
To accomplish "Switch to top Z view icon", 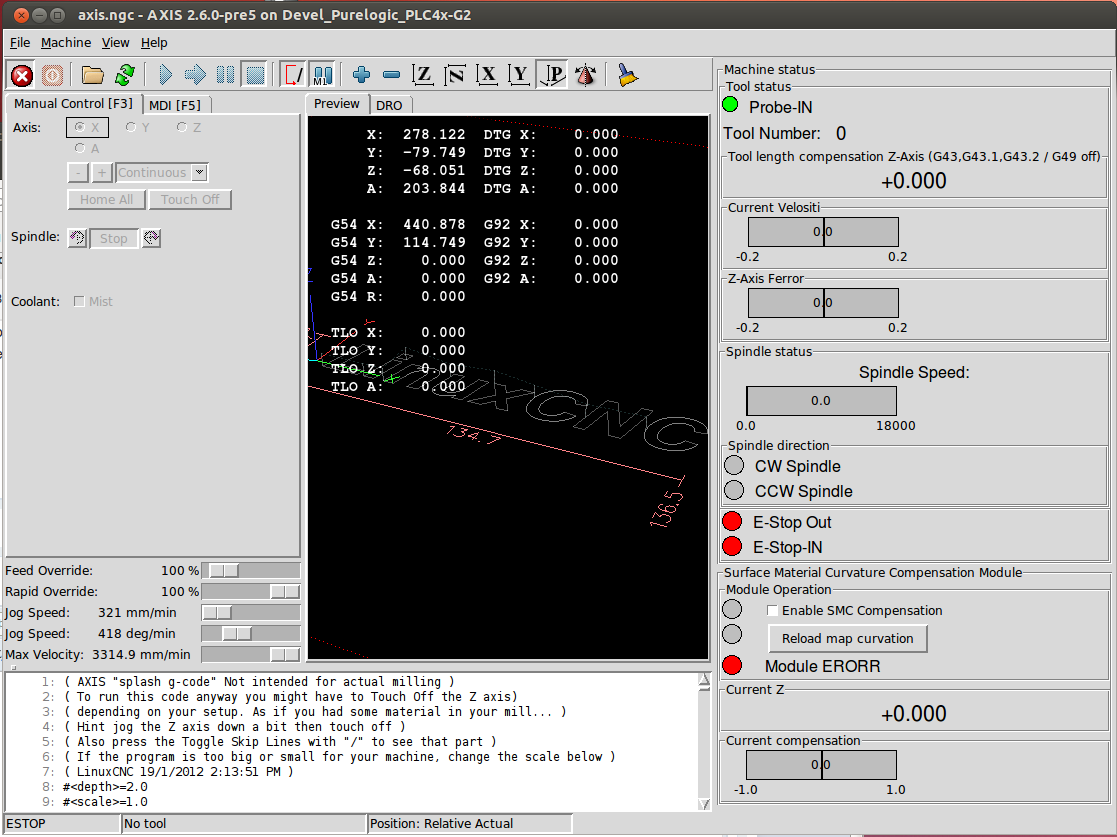I will pos(423,75).
